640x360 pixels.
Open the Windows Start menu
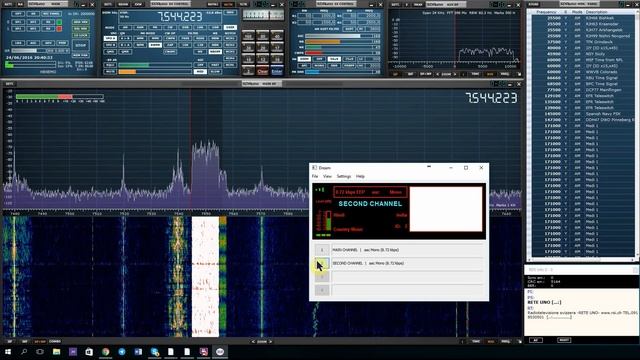(8, 351)
